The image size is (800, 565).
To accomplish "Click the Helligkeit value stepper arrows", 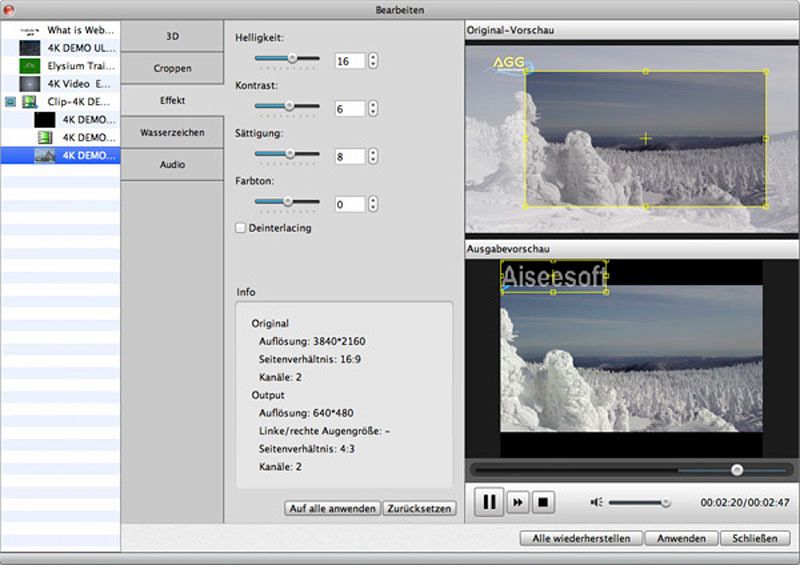I will pos(373,61).
